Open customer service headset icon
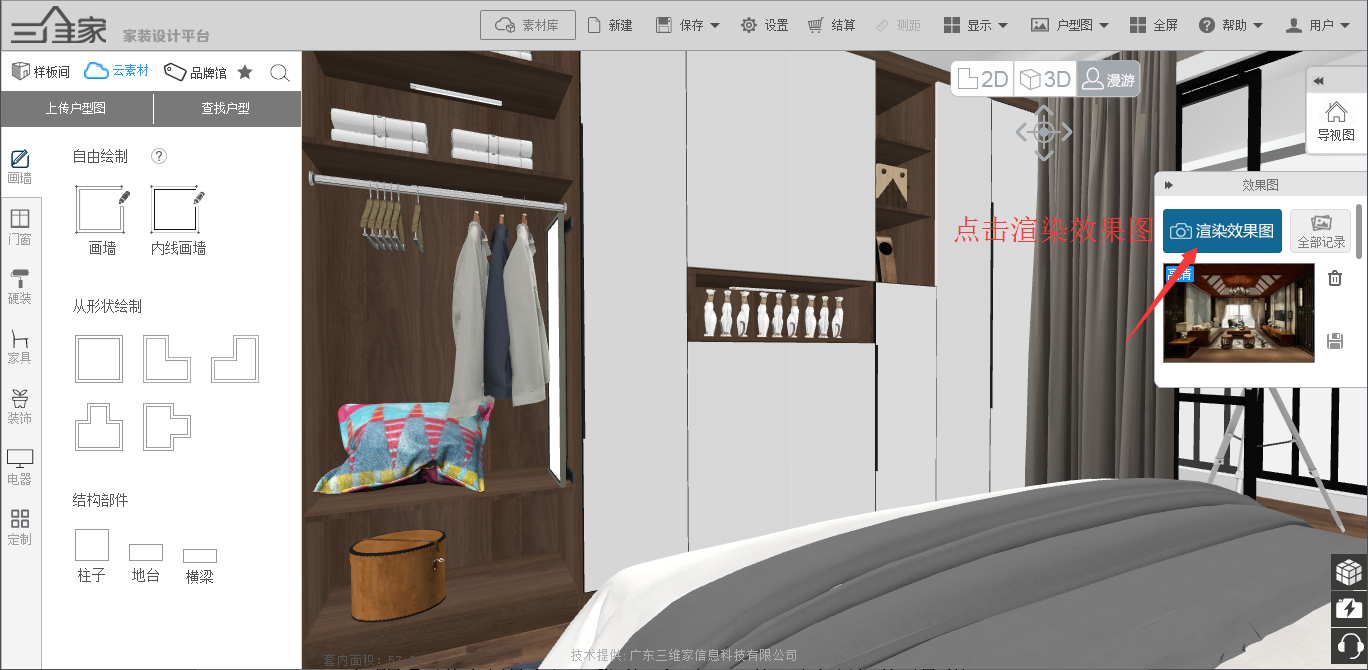Screen dimensions: 1368x670 click(x=1349, y=643)
